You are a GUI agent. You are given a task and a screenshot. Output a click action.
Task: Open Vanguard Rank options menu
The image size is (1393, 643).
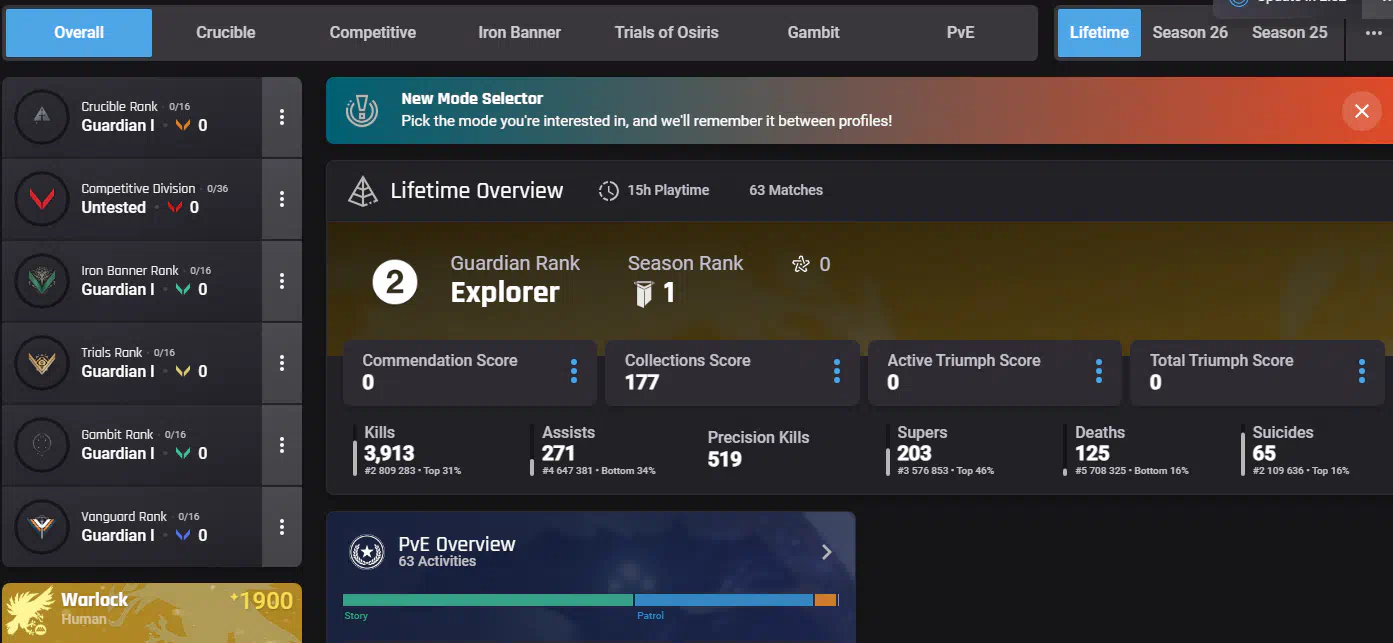[282, 527]
